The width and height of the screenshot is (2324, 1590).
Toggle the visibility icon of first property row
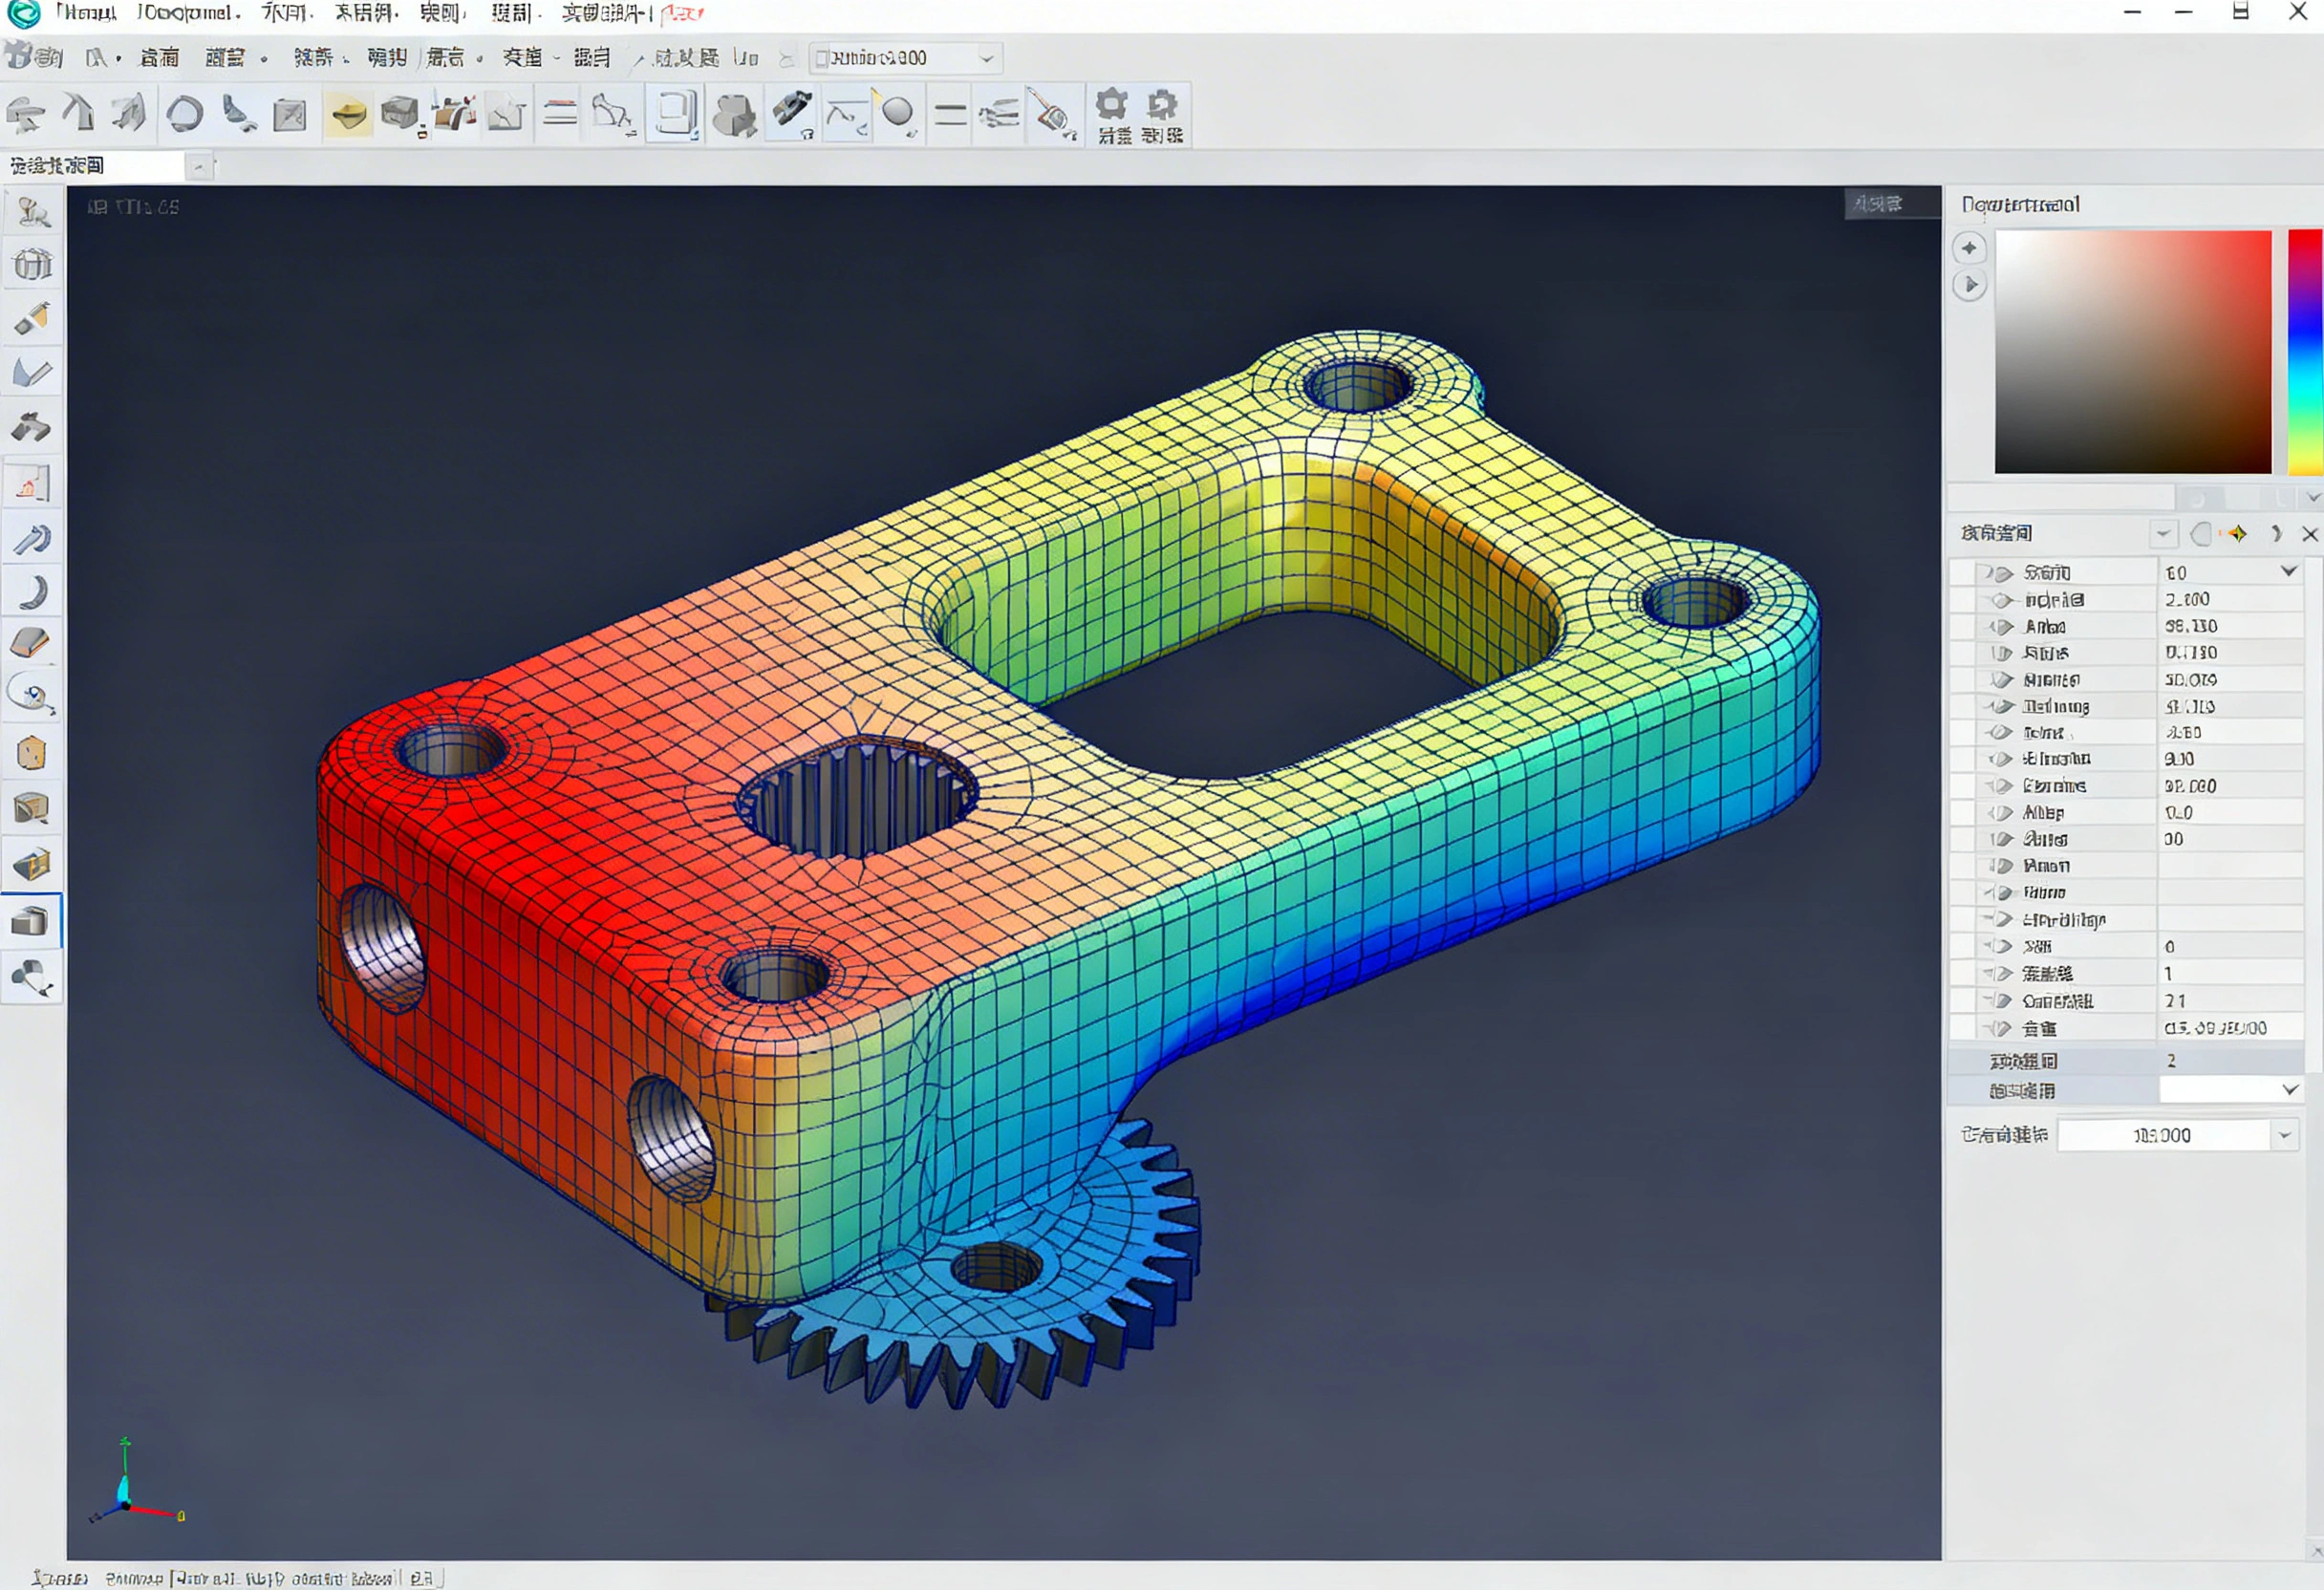click(x=2003, y=573)
